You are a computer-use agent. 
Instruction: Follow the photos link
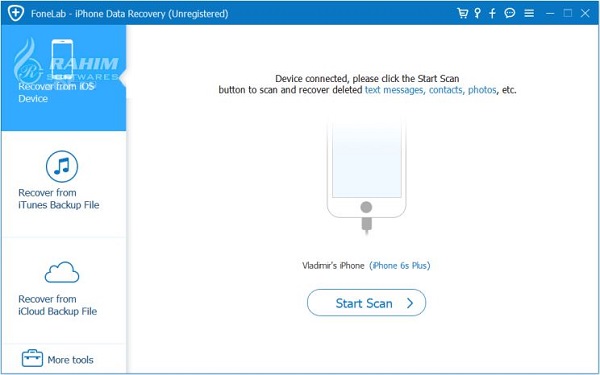482,90
